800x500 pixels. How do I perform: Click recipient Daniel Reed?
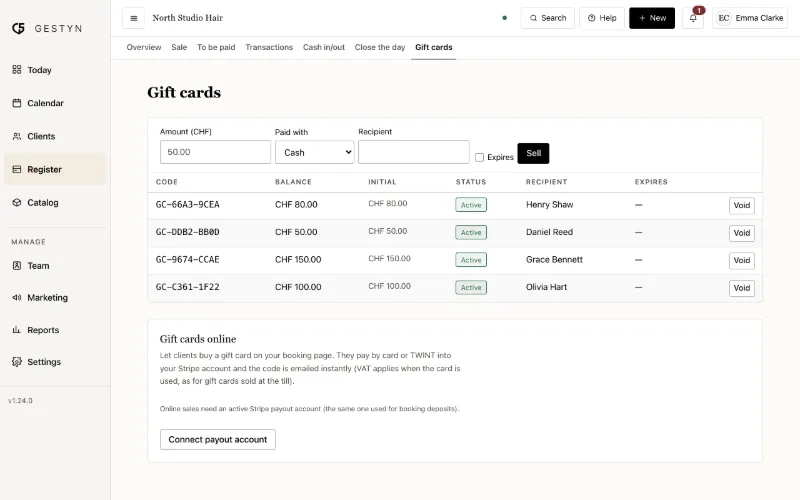(x=549, y=232)
